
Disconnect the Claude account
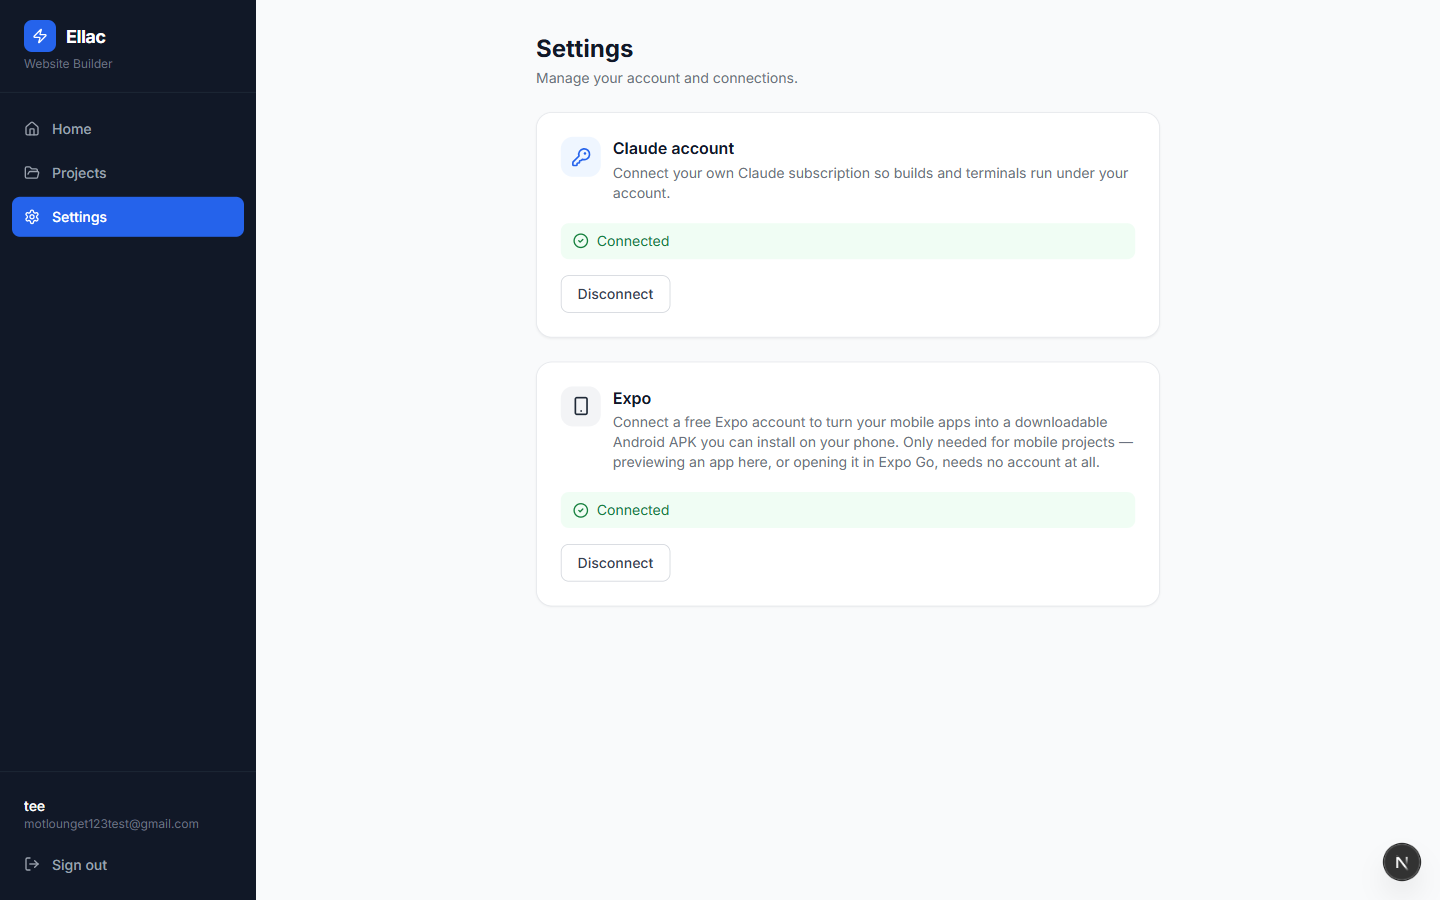616,294
